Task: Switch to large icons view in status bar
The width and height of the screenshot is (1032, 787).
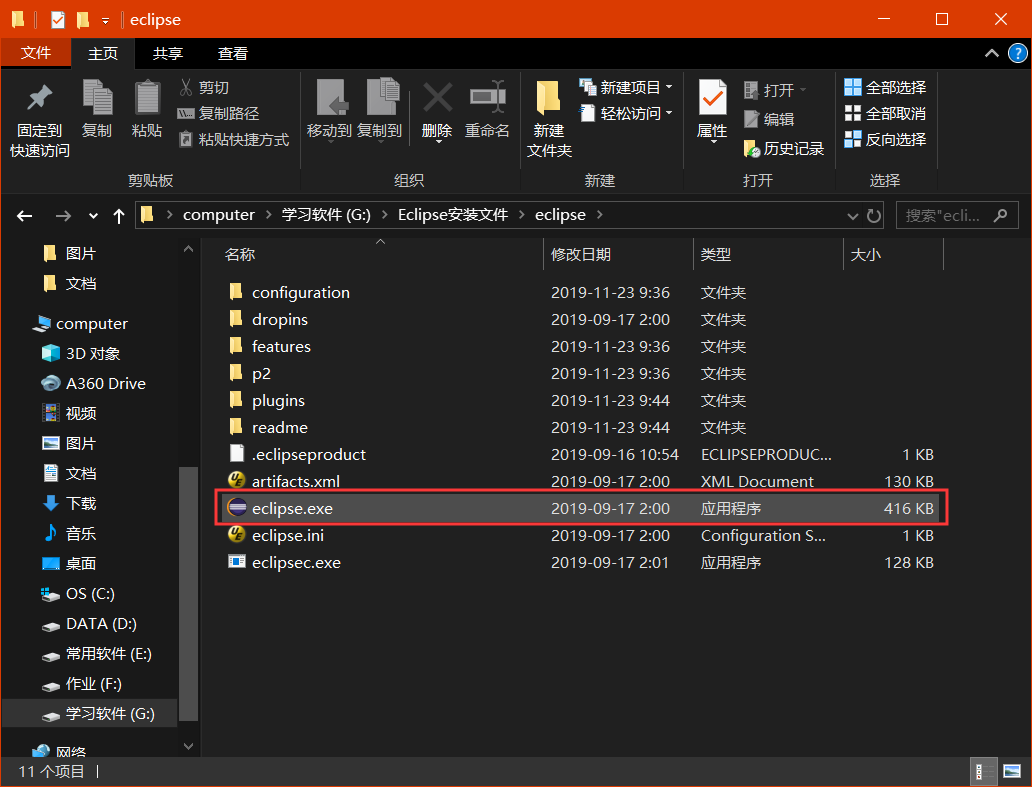Action: point(1012,771)
